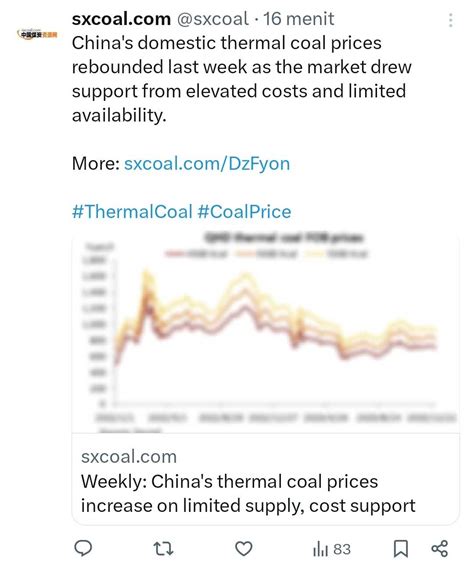Viewport: 474px width, 572px height.
Task: Open the Weekly thermal coal prices headline
Action: [248, 493]
